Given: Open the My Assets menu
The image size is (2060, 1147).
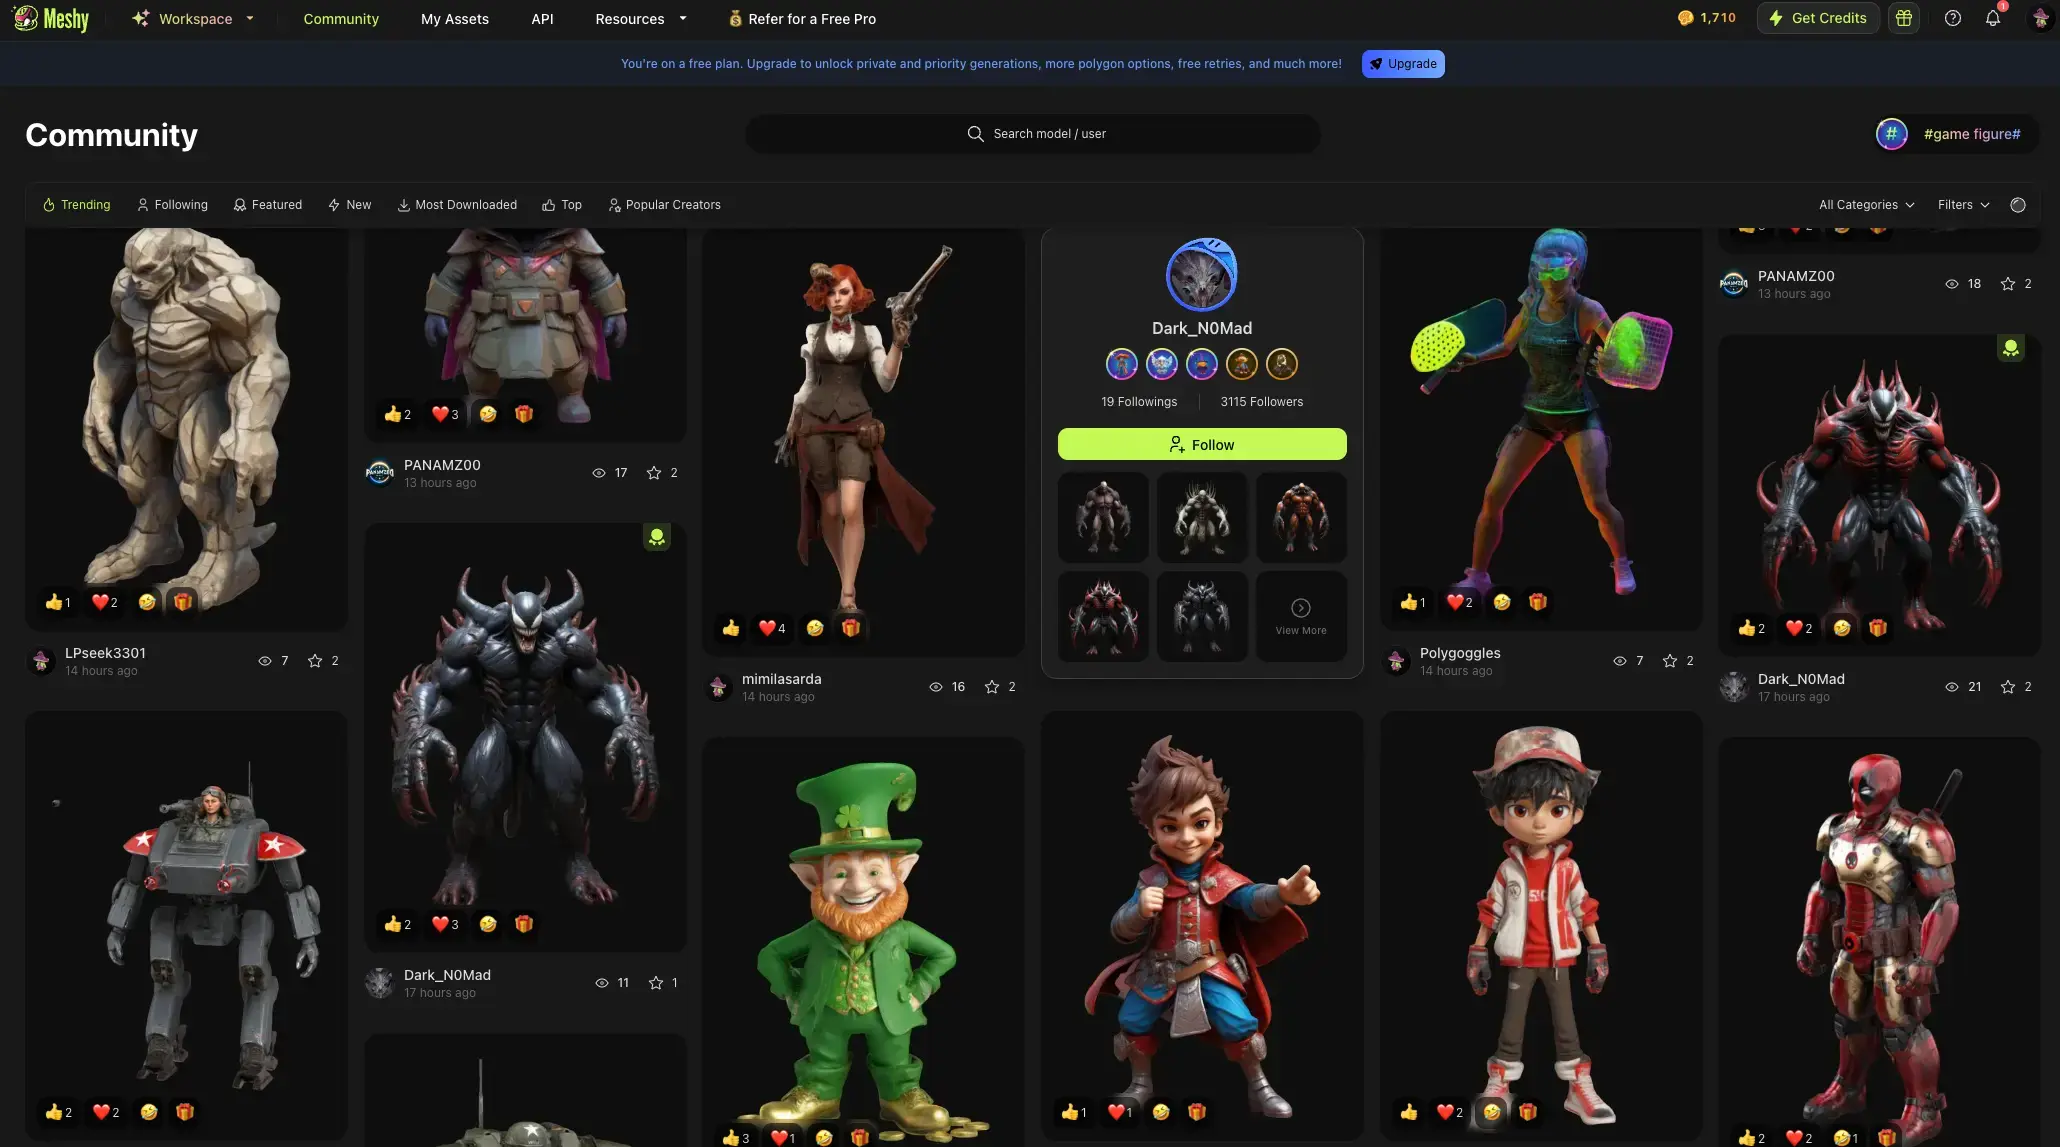Looking at the screenshot, I should point(454,19).
